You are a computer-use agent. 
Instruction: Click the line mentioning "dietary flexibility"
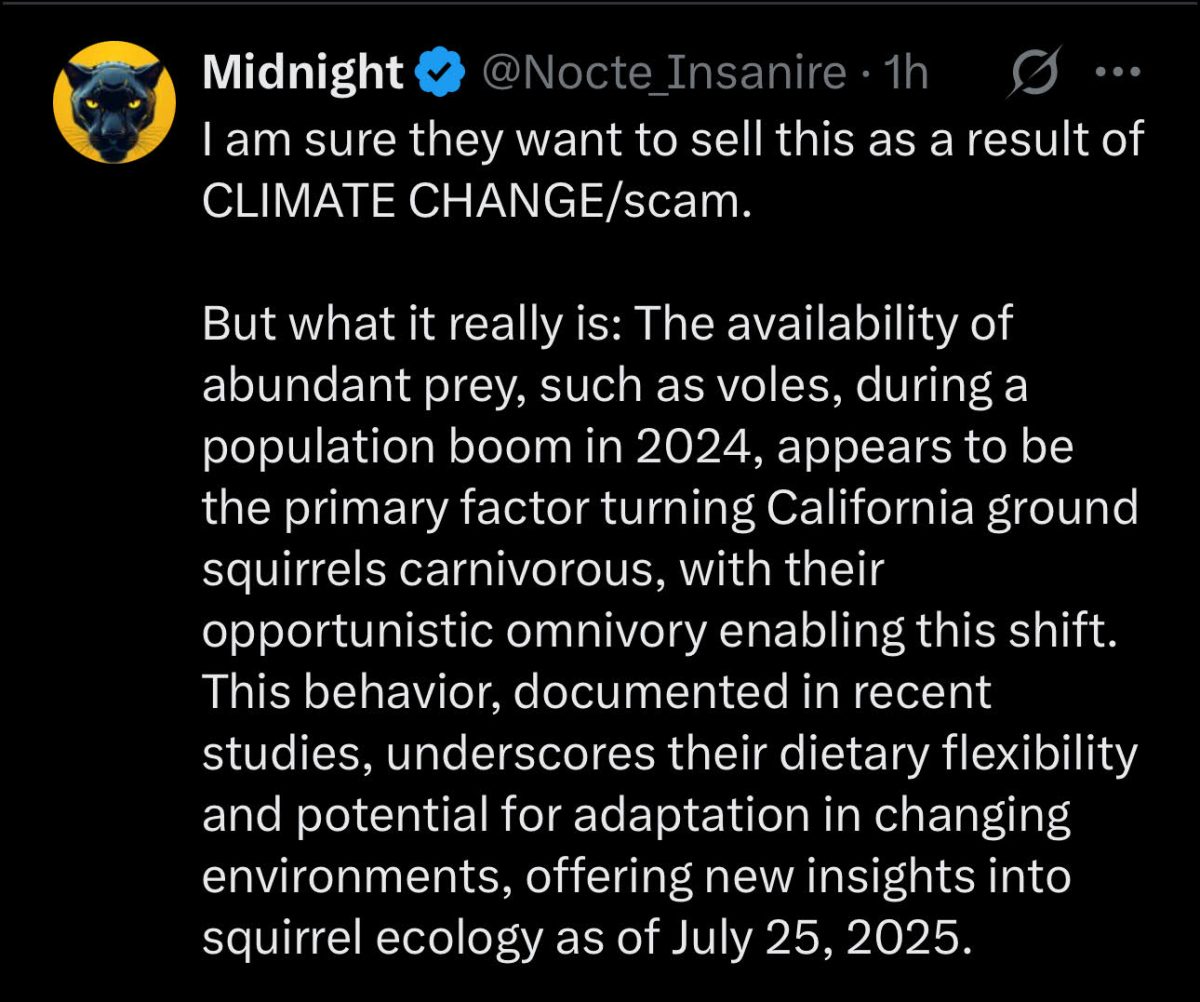click(670, 756)
